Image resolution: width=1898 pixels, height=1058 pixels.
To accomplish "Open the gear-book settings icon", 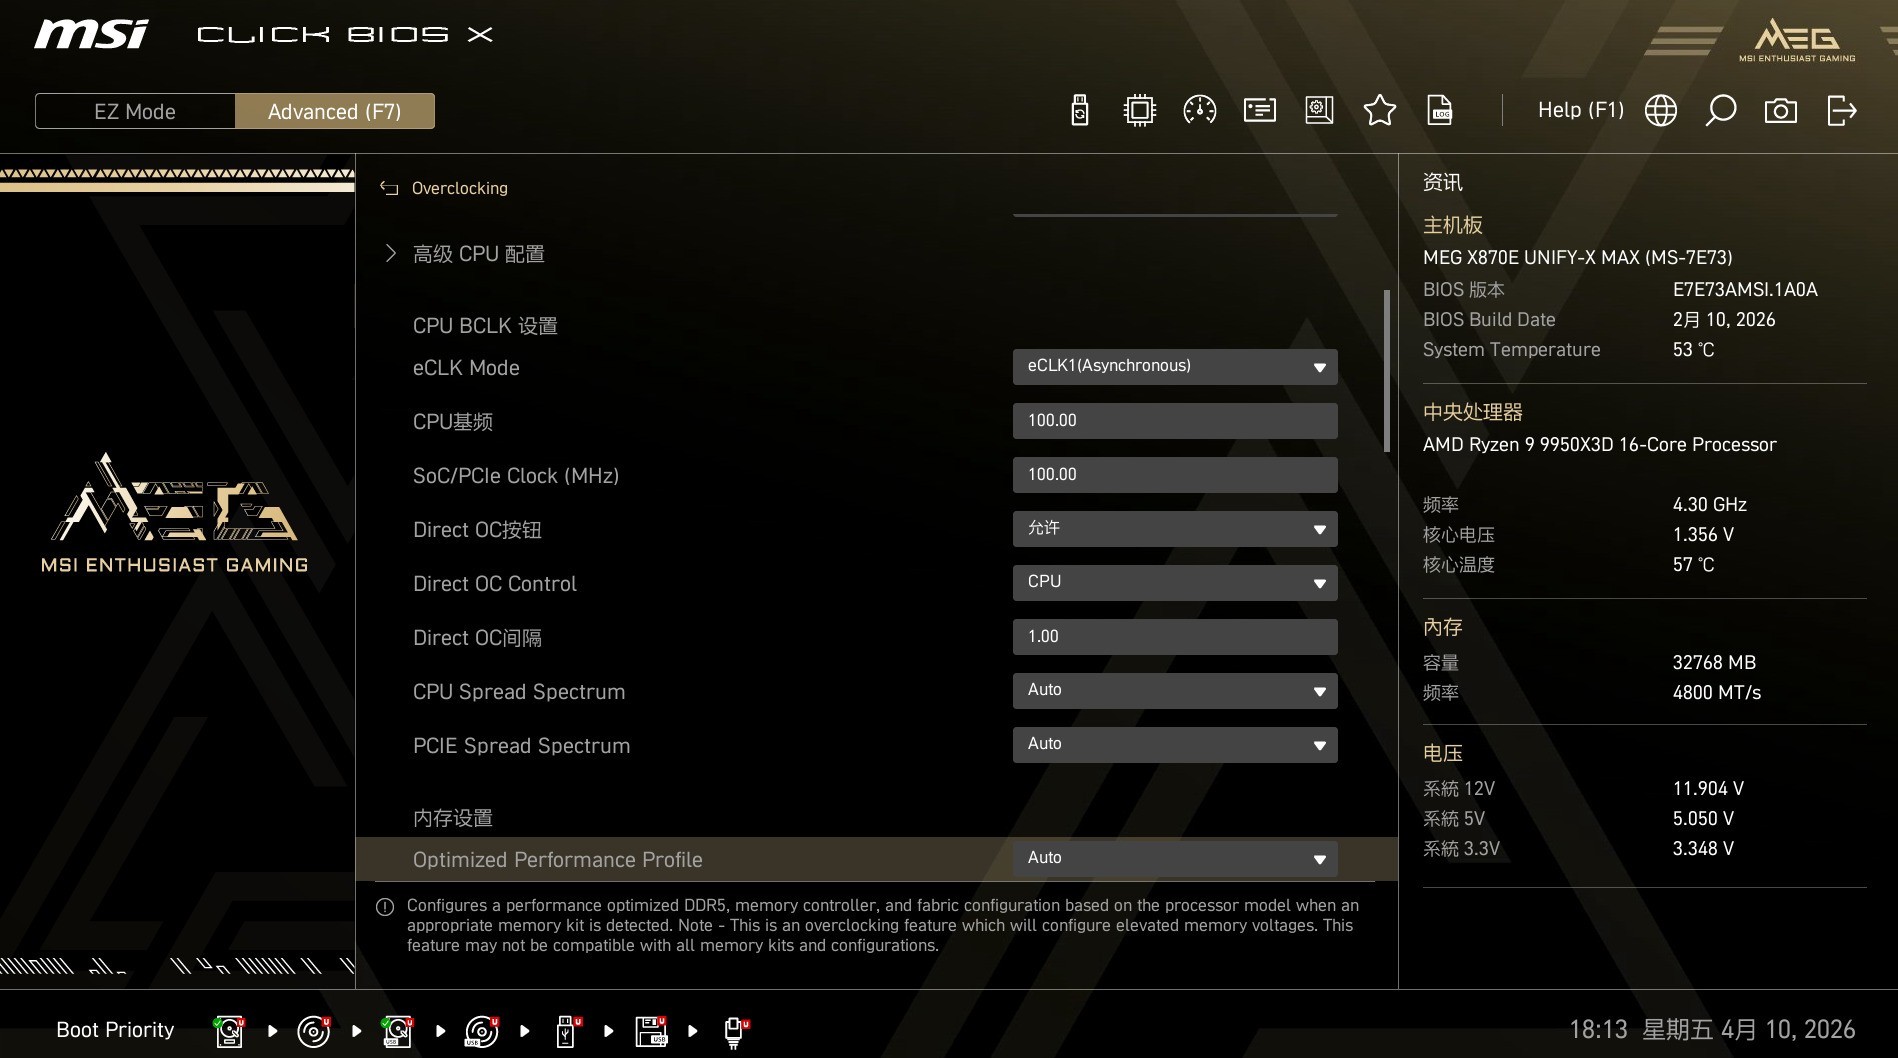I will (1318, 110).
